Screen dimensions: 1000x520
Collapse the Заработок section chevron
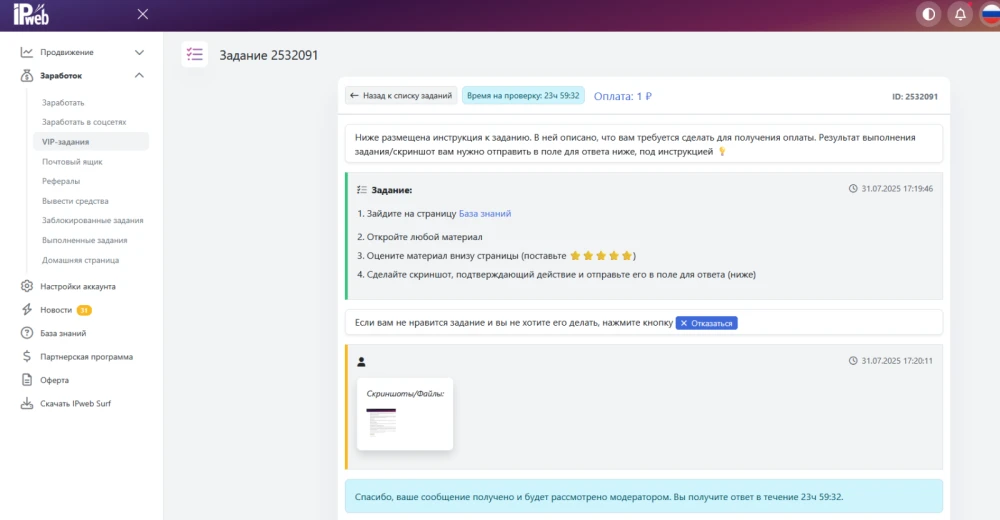coord(139,75)
